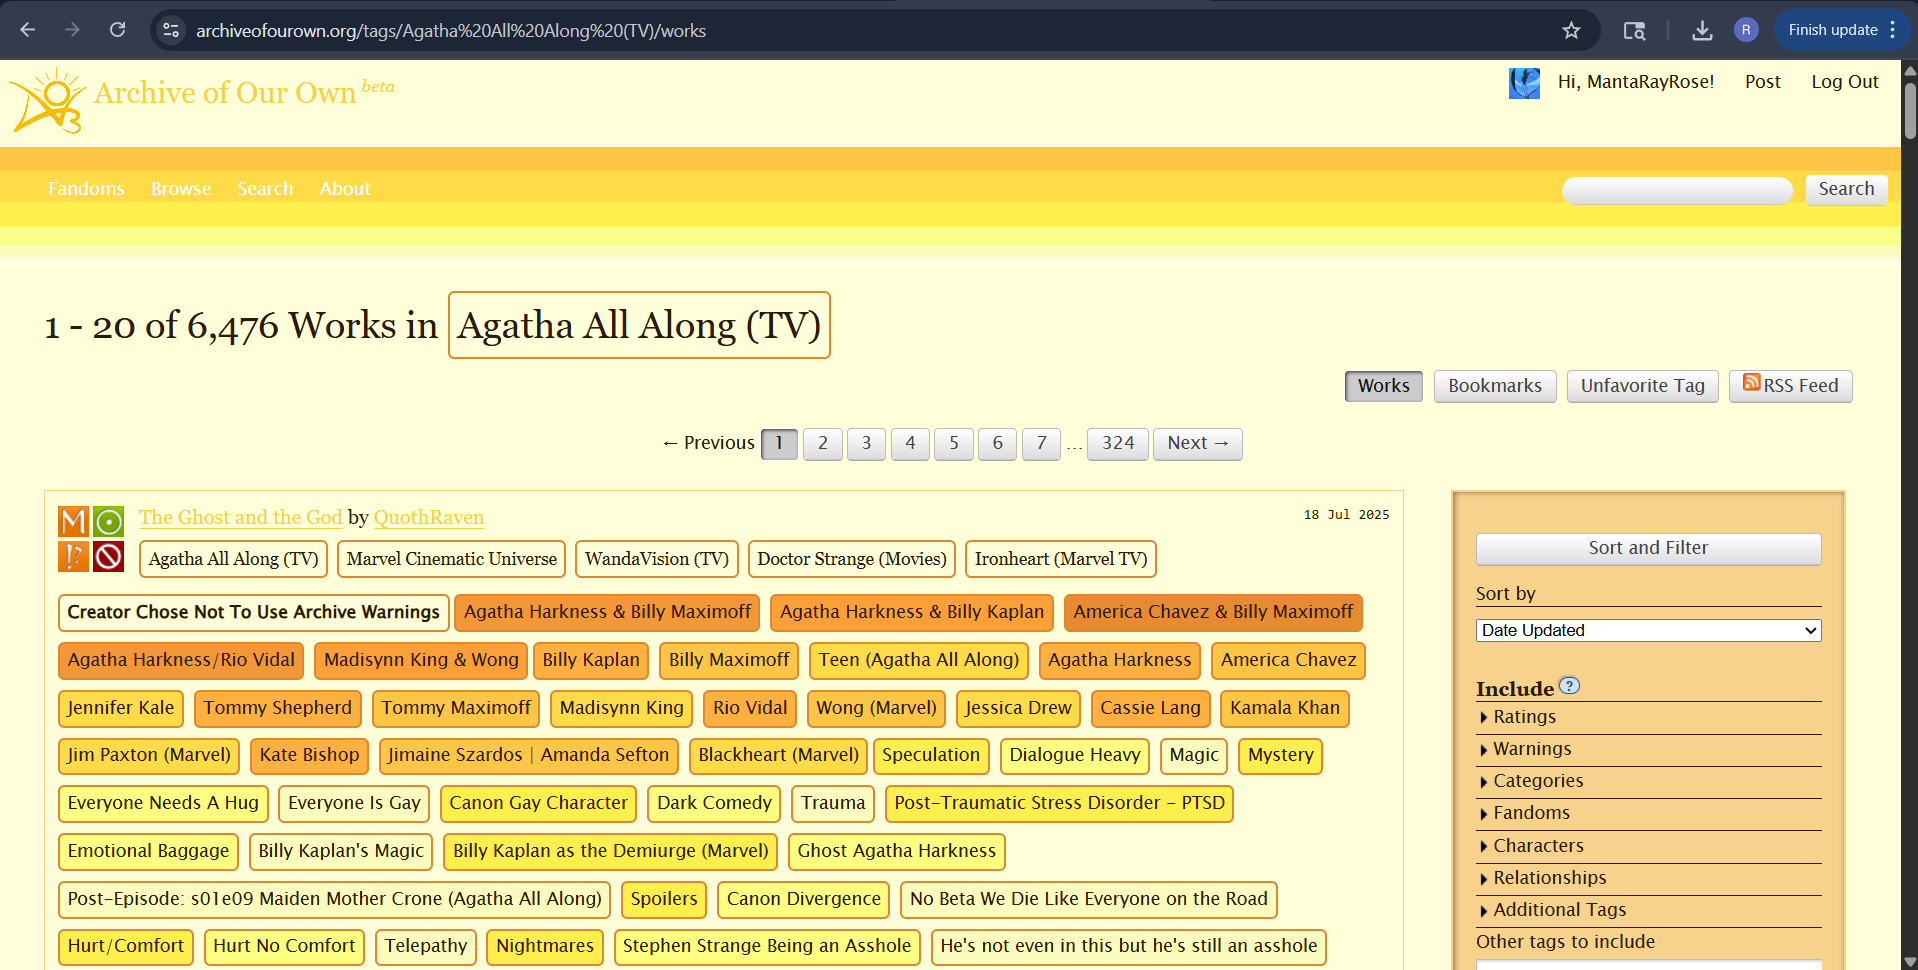
Task: Select the Canon Divergence tag
Action: click(804, 899)
